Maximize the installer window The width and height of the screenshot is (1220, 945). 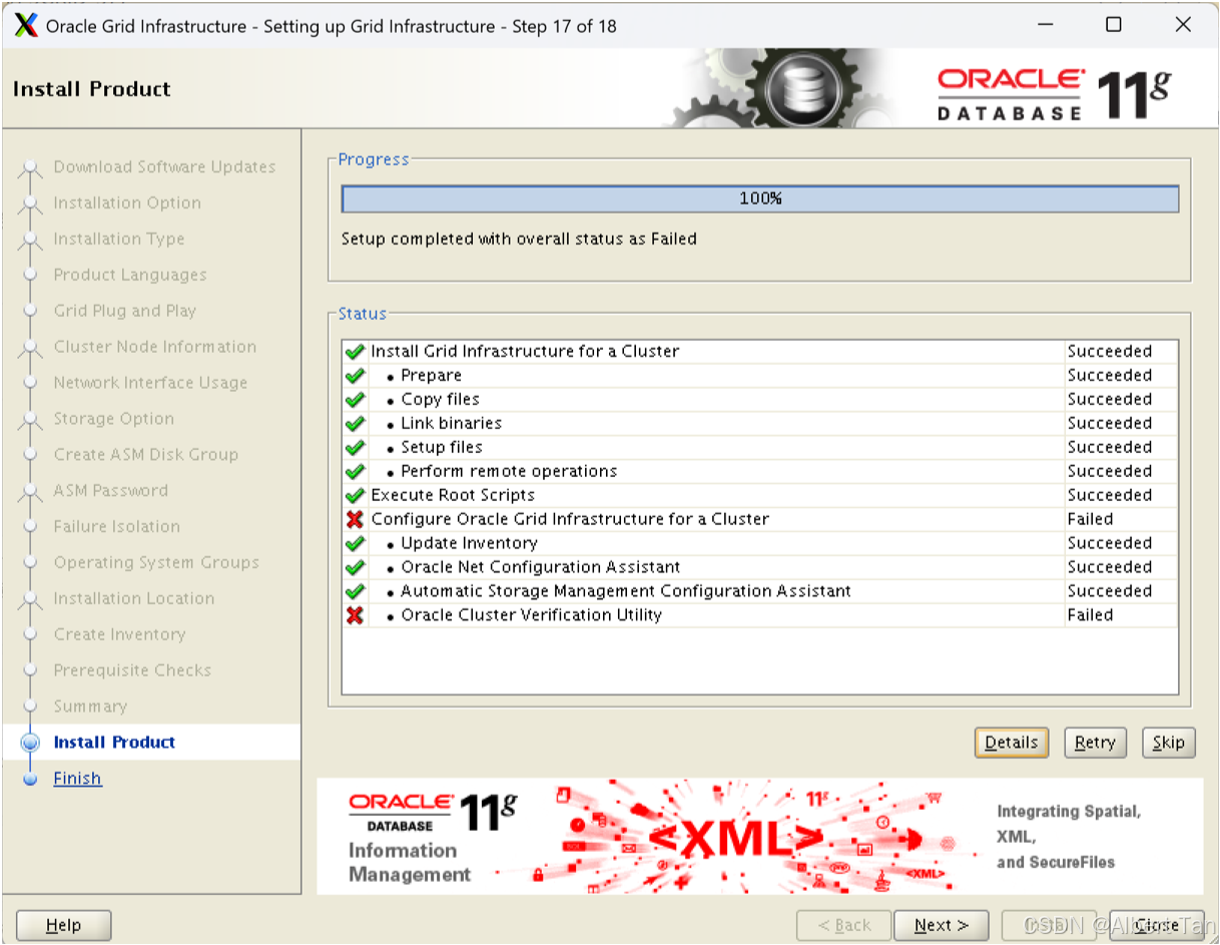pos(1113,25)
